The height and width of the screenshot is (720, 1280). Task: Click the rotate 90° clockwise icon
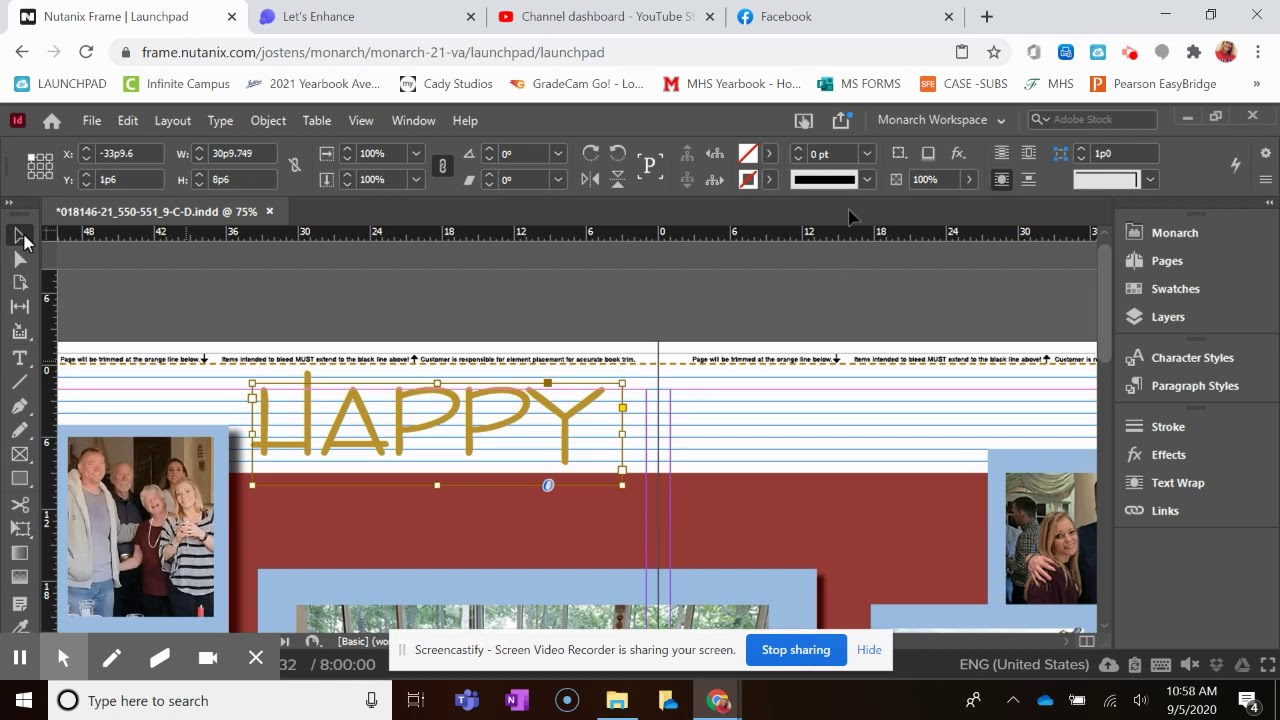coord(590,153)
